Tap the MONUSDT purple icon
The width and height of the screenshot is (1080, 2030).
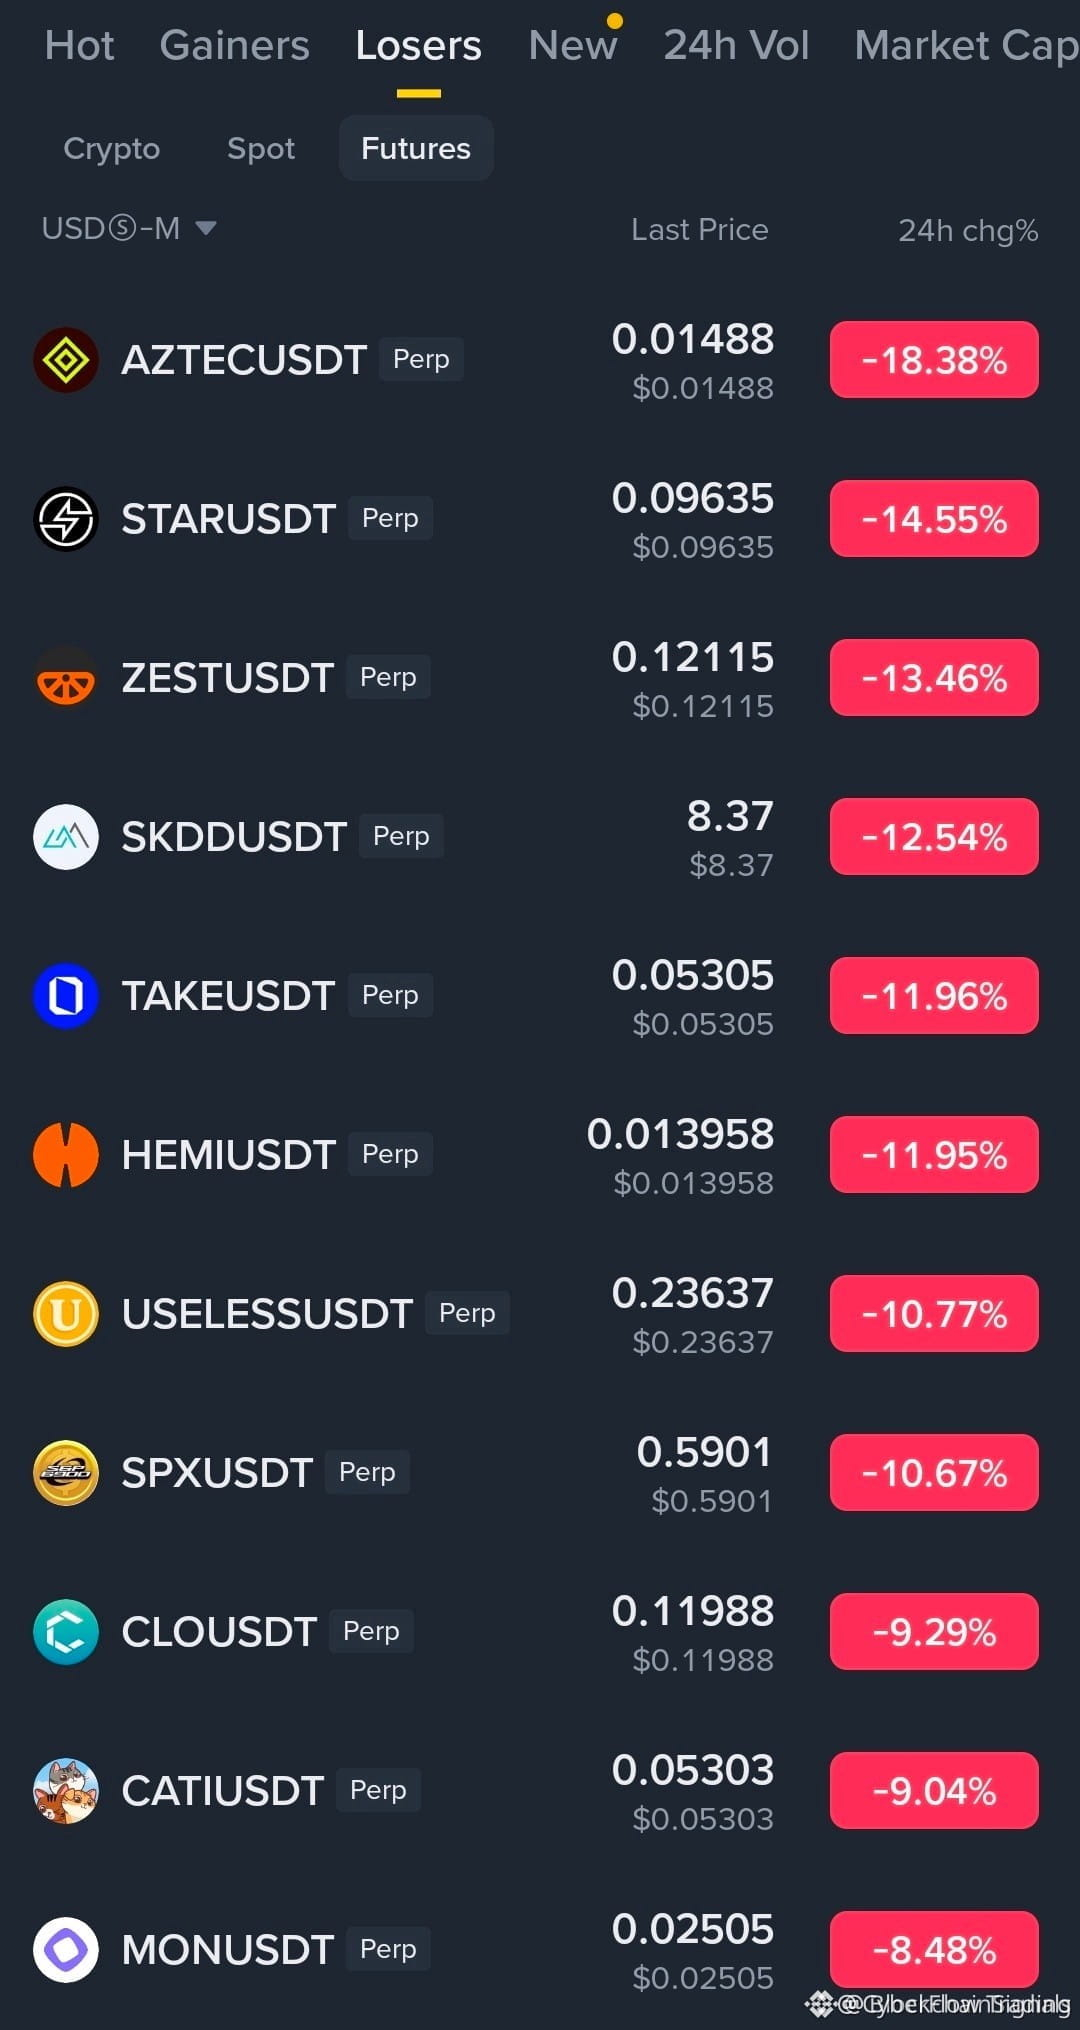click(x=66, y=1950)
